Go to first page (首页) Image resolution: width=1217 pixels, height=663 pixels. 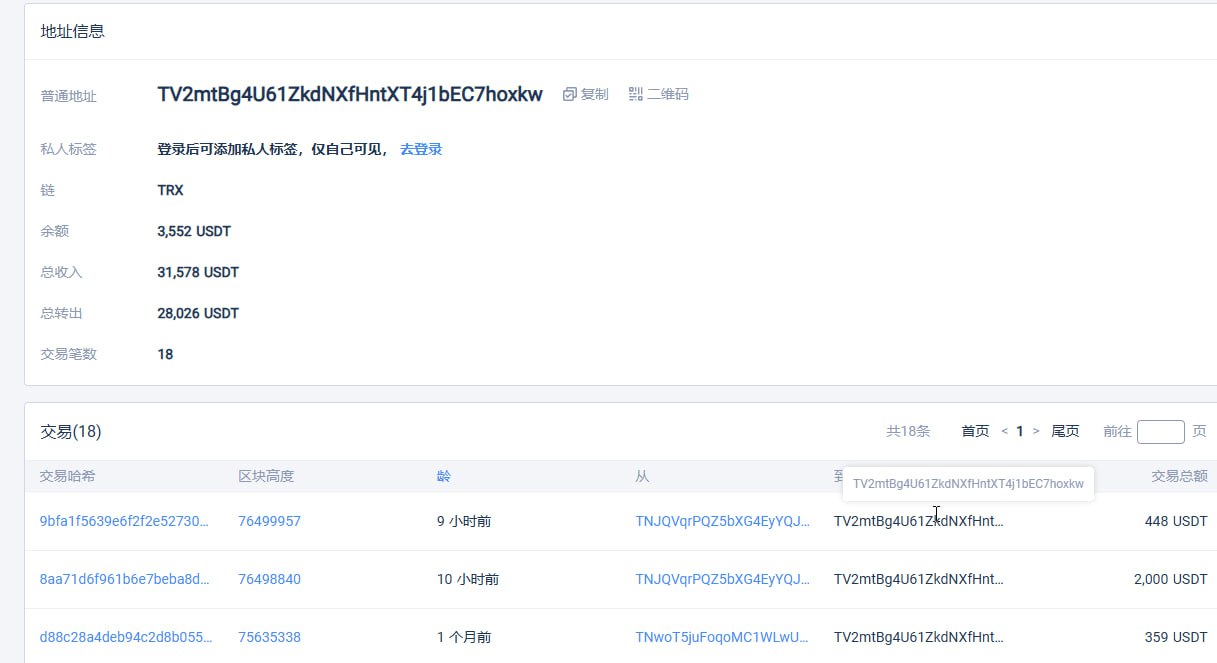pyautogui.click(x=975, y=431)
